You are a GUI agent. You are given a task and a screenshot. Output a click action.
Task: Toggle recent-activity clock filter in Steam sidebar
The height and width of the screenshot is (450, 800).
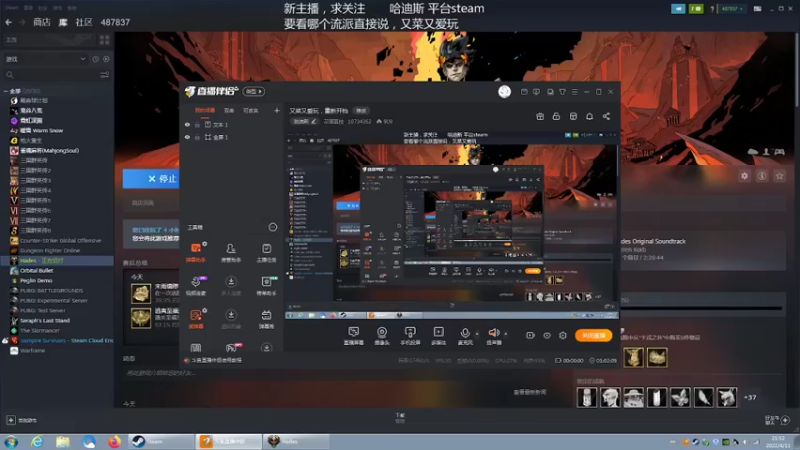pyautogui.click(x=95, y=59)
